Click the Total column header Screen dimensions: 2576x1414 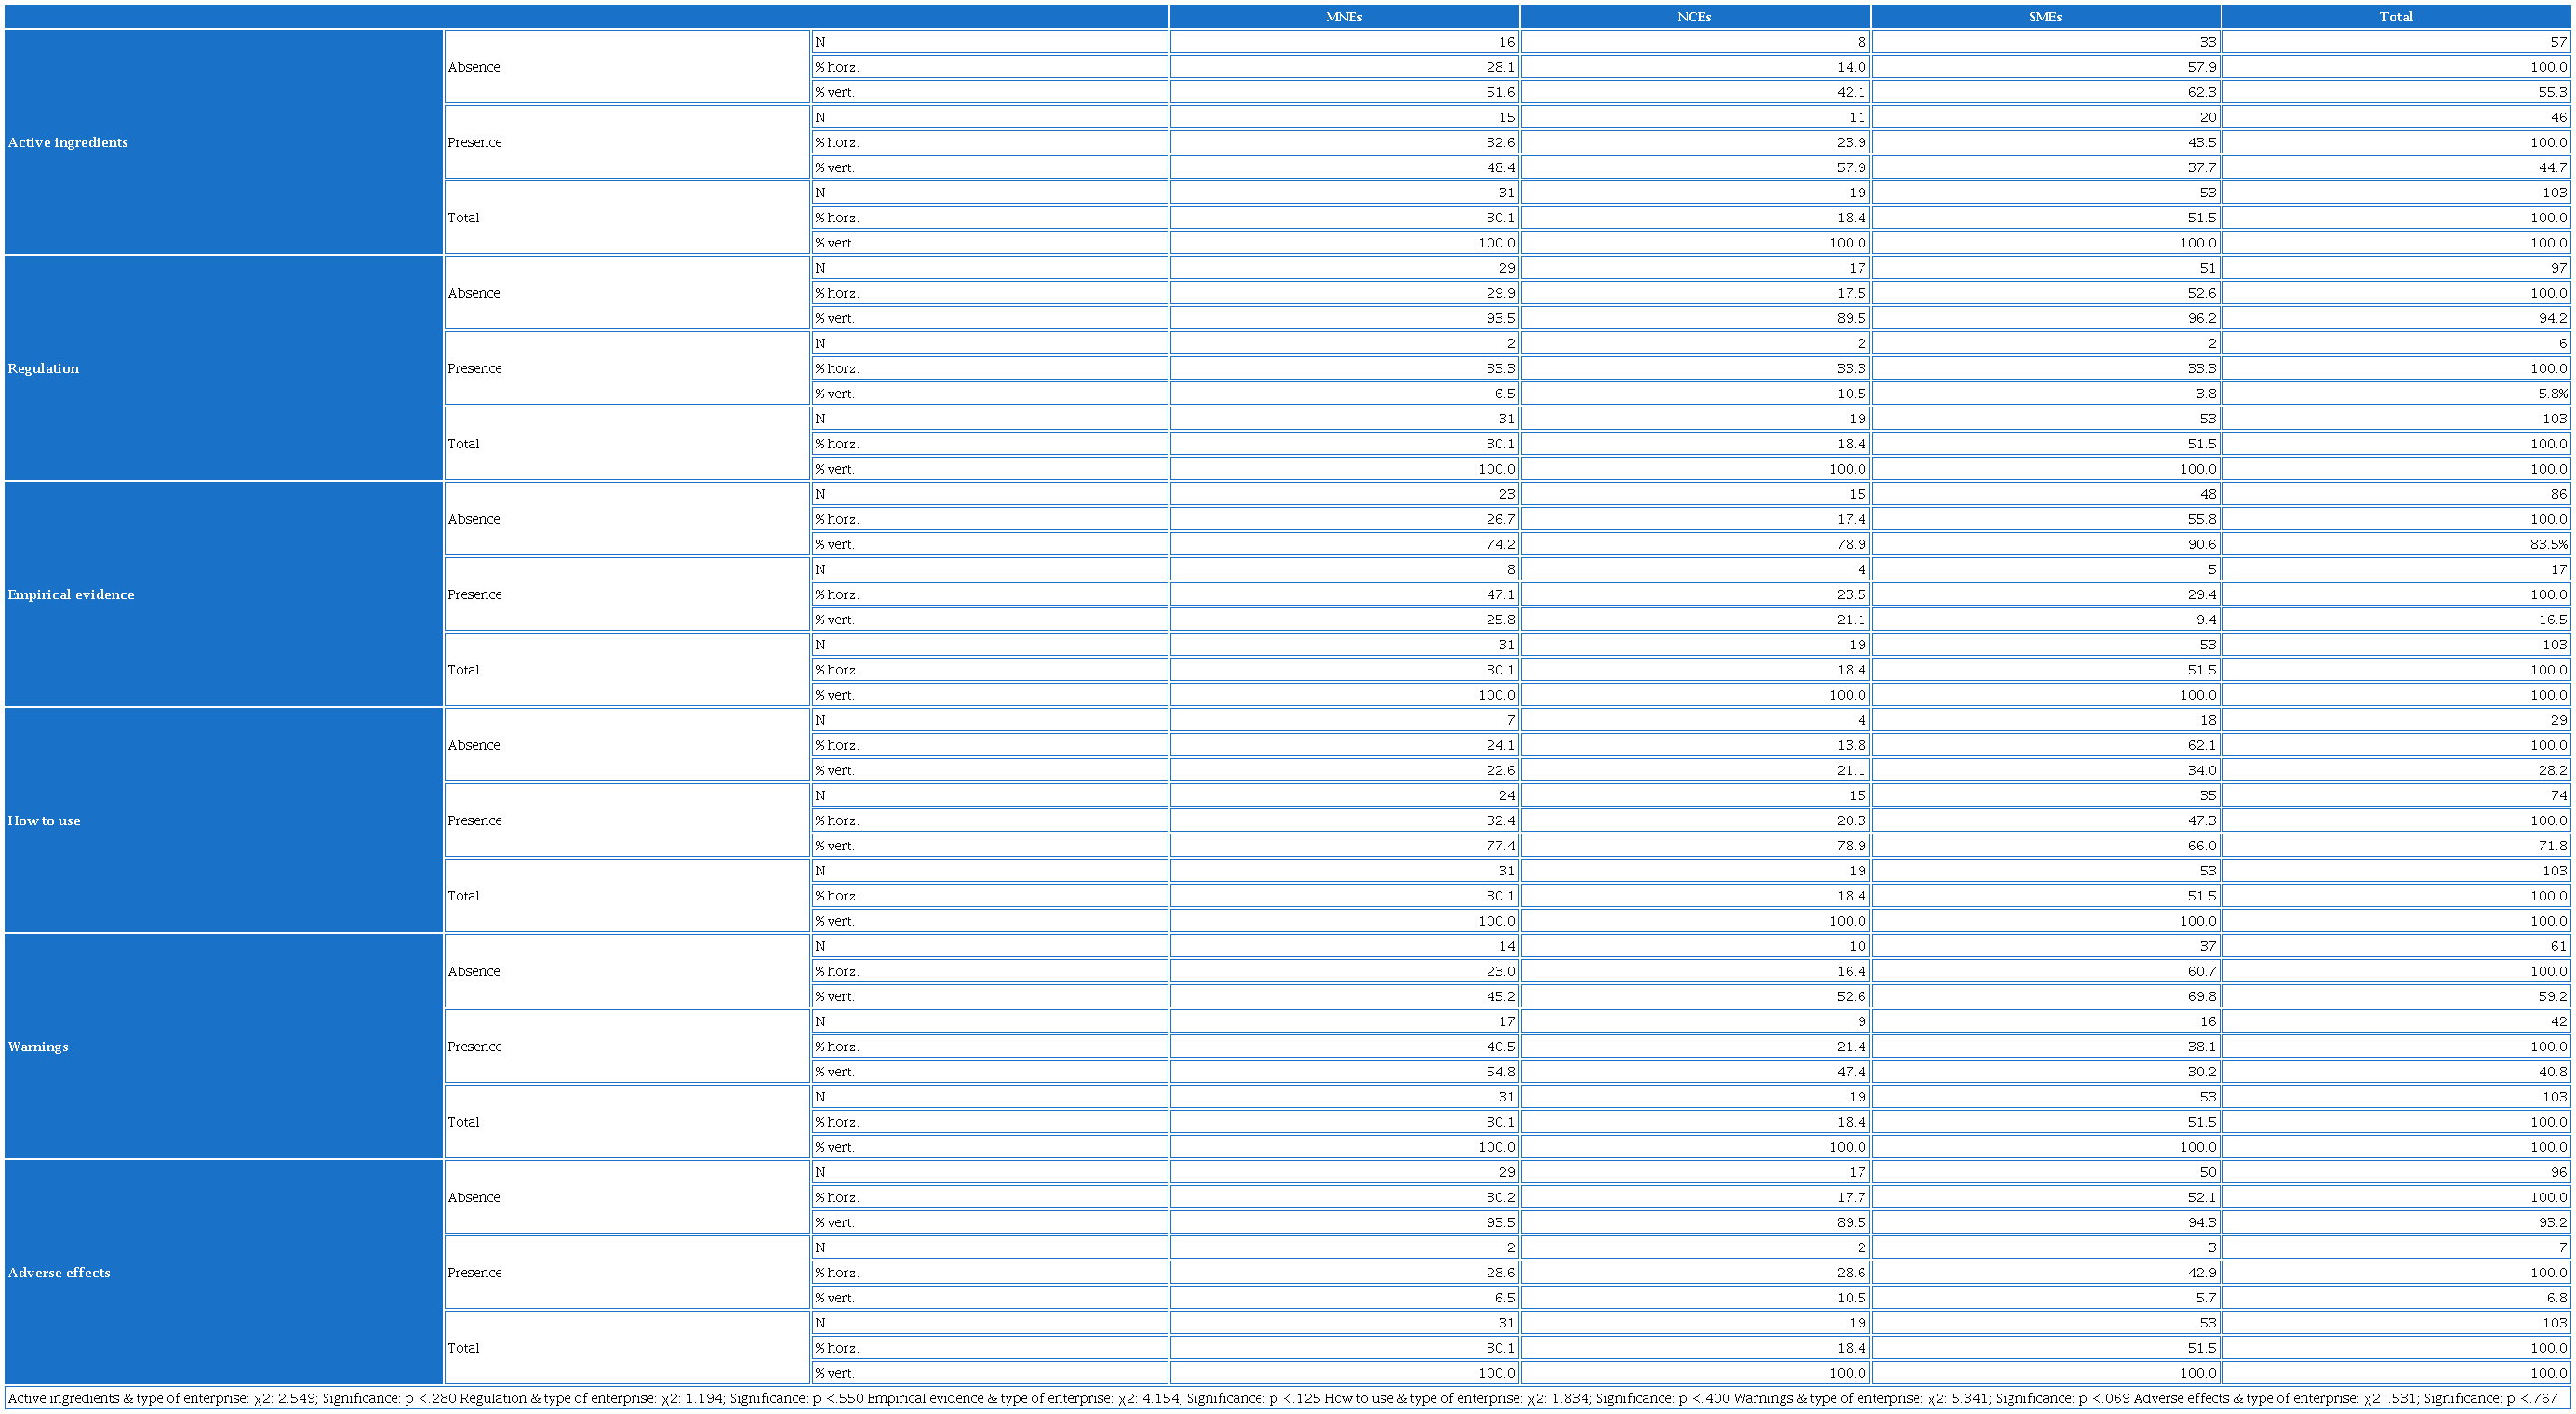pyautogui.click(x=2396, y=17)
